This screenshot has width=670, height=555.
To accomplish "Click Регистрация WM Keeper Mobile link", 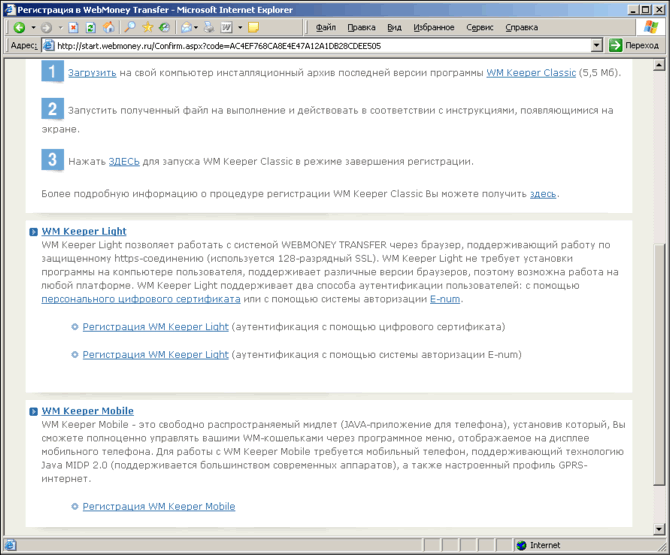I will (x=159, y=506).
